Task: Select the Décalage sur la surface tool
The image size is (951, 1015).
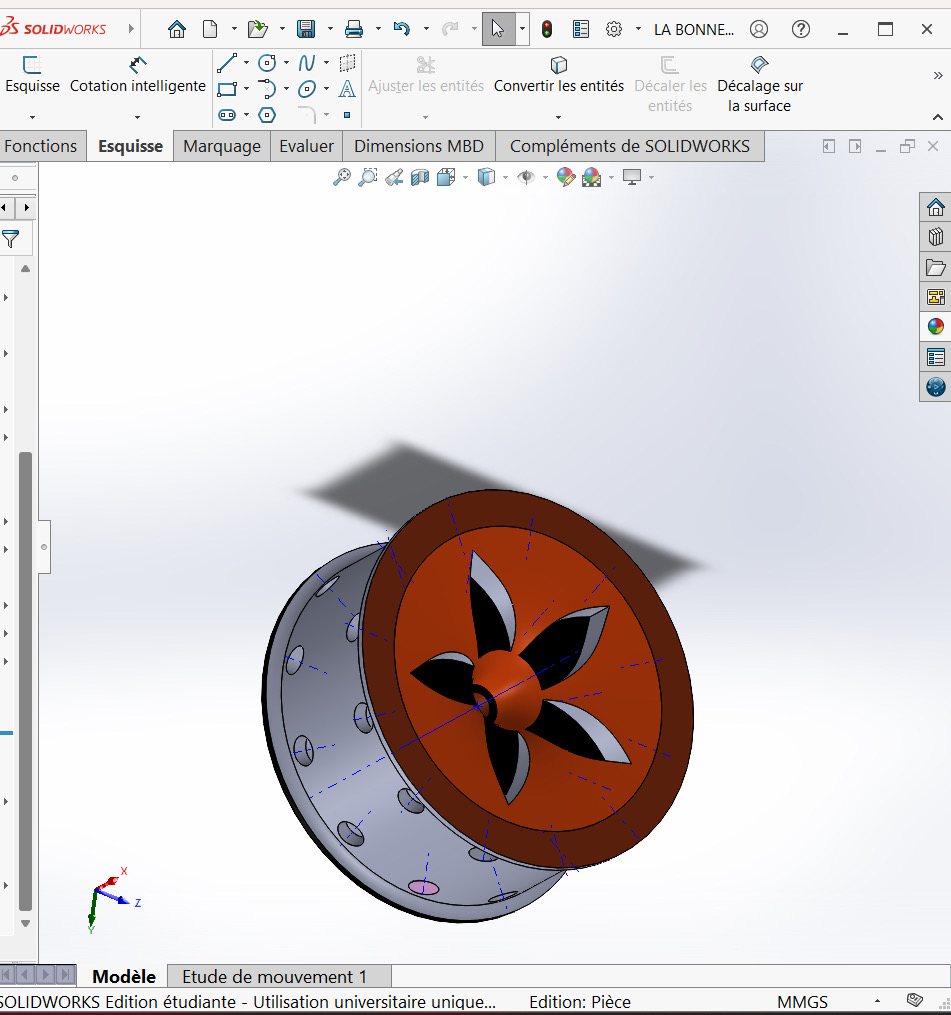Action: coord(759,66)
